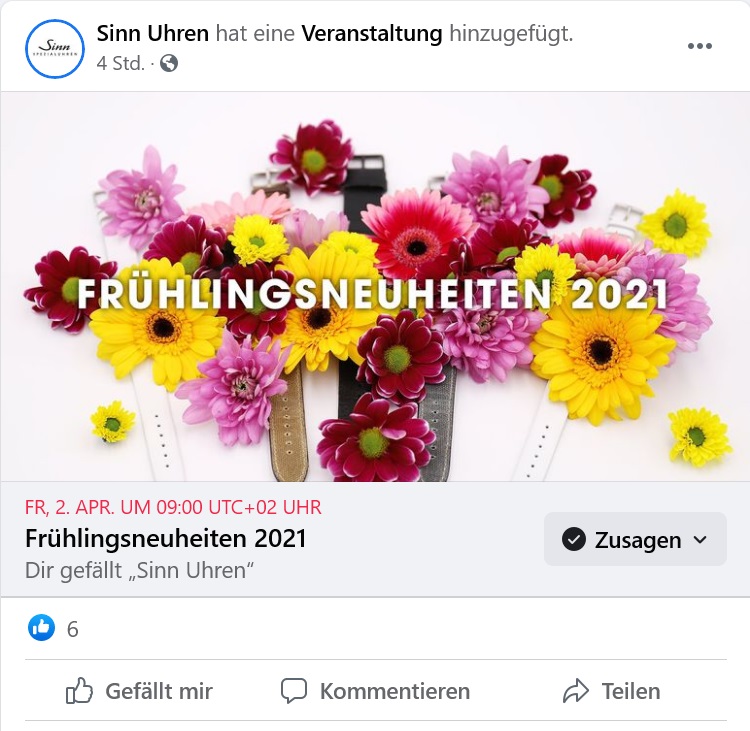The height and width of the screenshot is (731, 750).
Task: Open the Frühlingsneuheiten 2021 event title
Action: [x=165, y=538]
